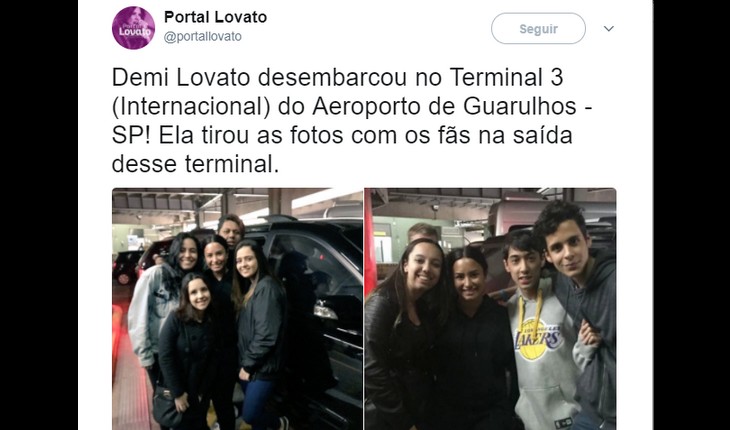Click the Lakers logo on gray hoodie
The height and width of the screenshot is (430, 730).
(x=539, y=339)
